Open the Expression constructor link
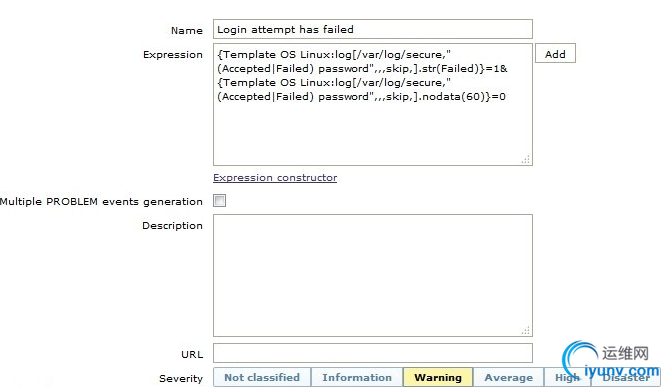The image size is (665, 387). 275,178
